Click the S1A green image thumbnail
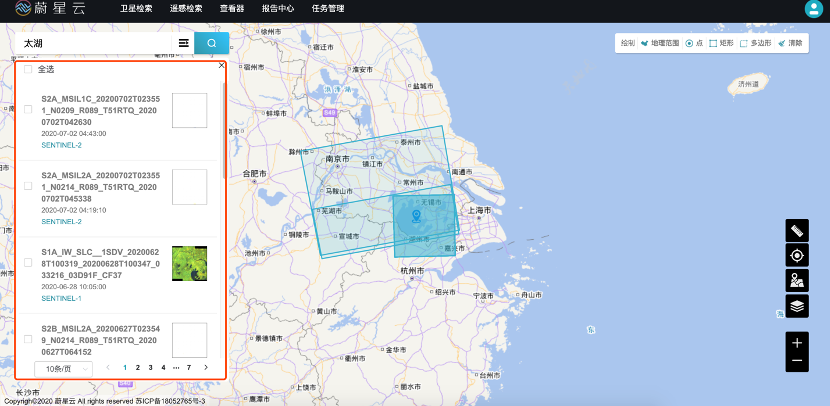This screenshot has width=830, height=406. pos(189,263)
